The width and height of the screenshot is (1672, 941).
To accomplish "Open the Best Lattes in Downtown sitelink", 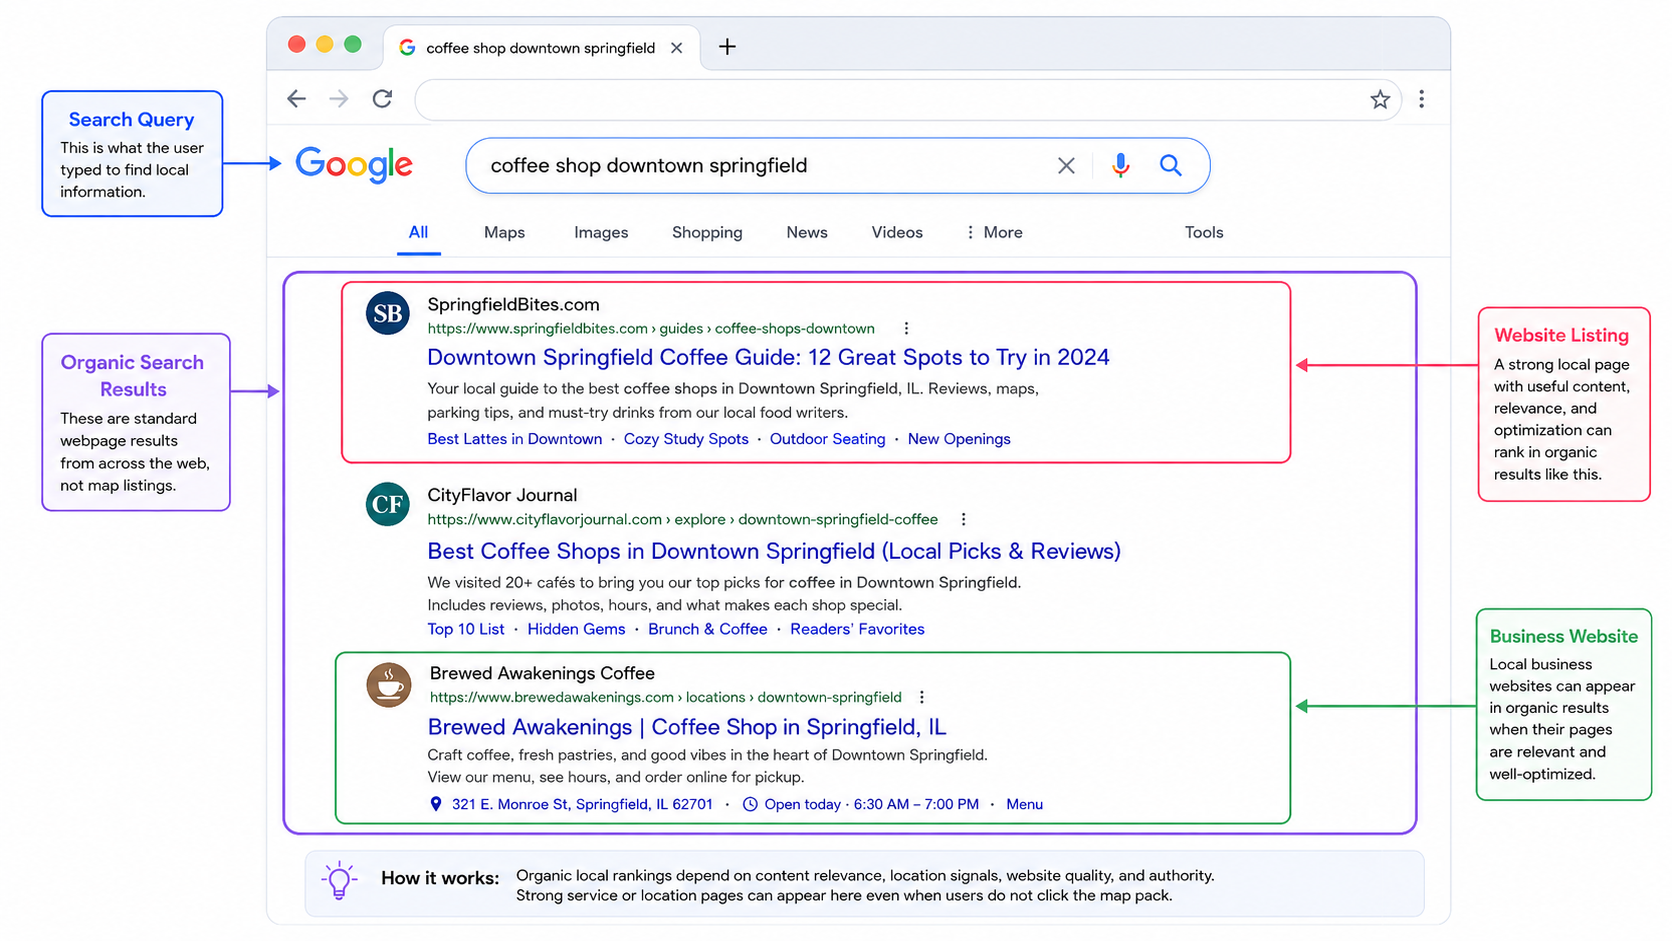I will pyautogui.click(x=515, y=439).
